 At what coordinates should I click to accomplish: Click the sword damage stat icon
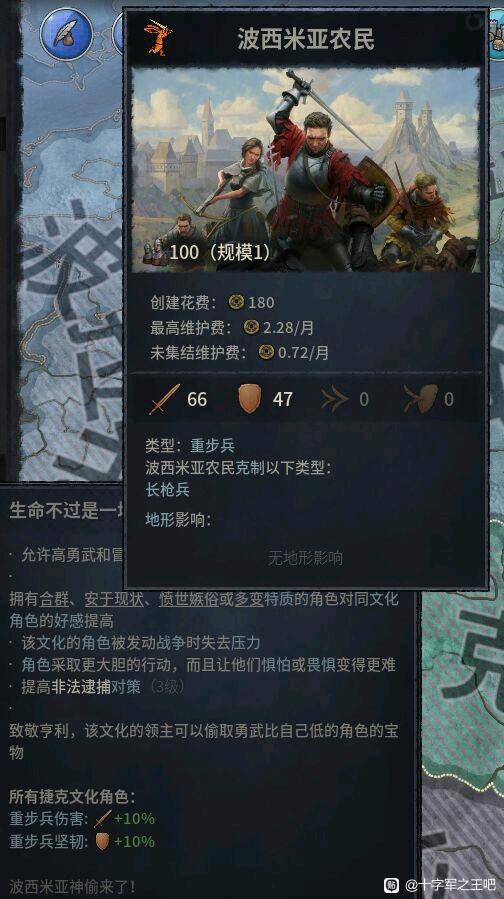[165, 399]
